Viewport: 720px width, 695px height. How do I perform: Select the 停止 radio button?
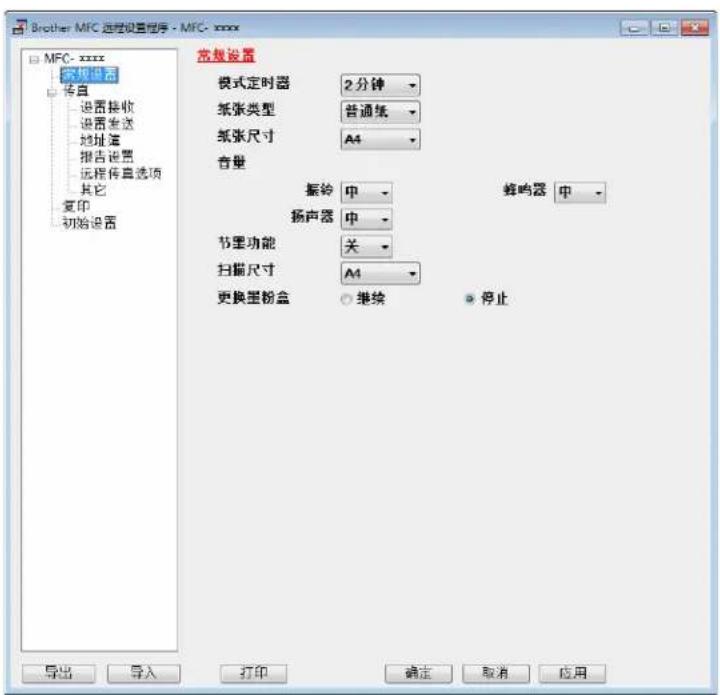[469, 299]
